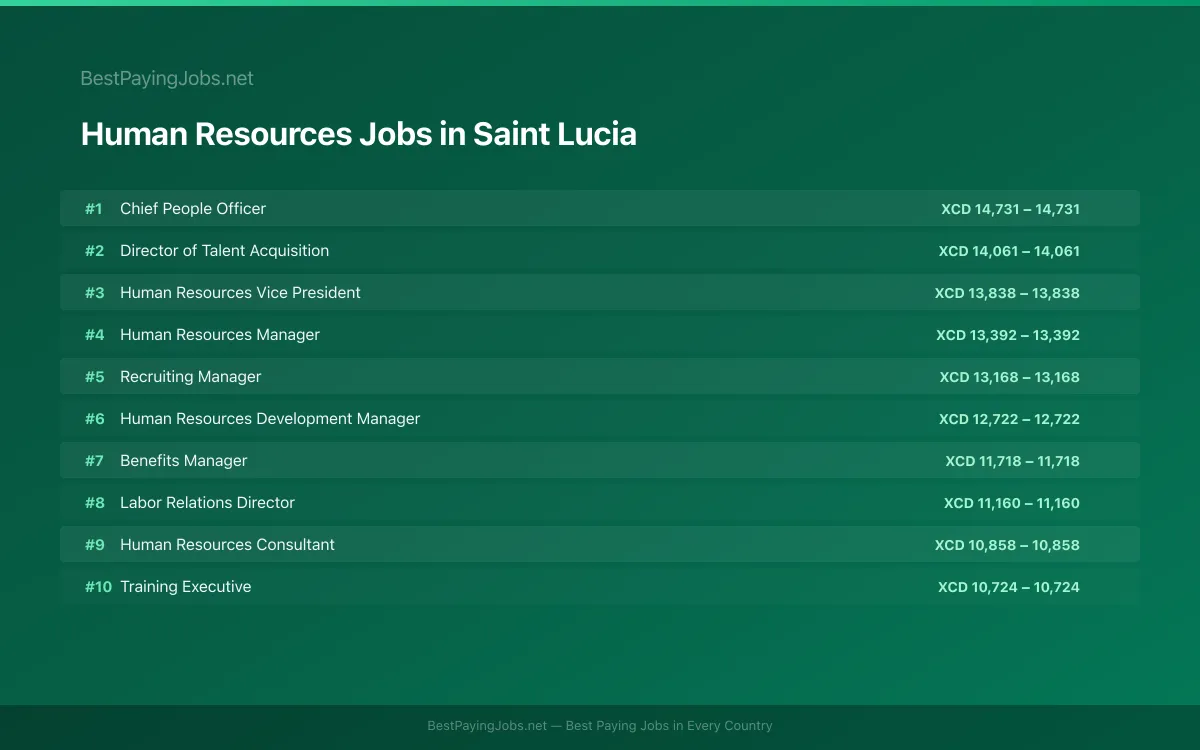Click salary XCD 13,838 – 13,838

[x=1007, y=293]
